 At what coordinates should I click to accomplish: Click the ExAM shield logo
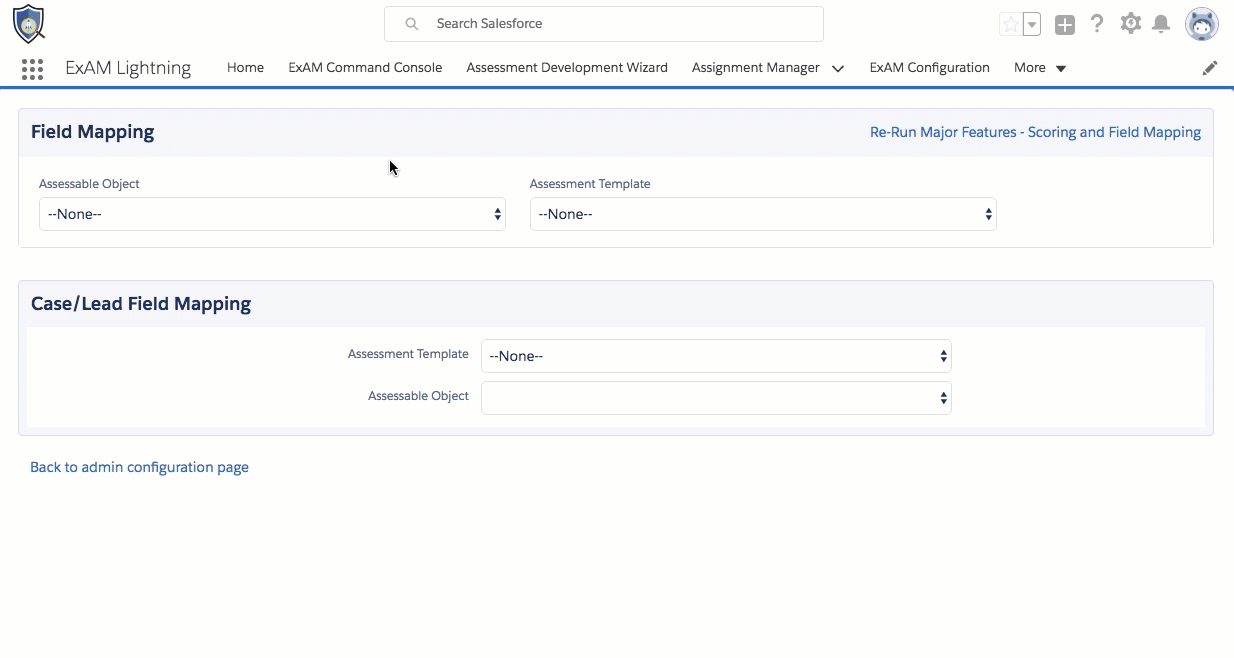[x=28, y=24]
